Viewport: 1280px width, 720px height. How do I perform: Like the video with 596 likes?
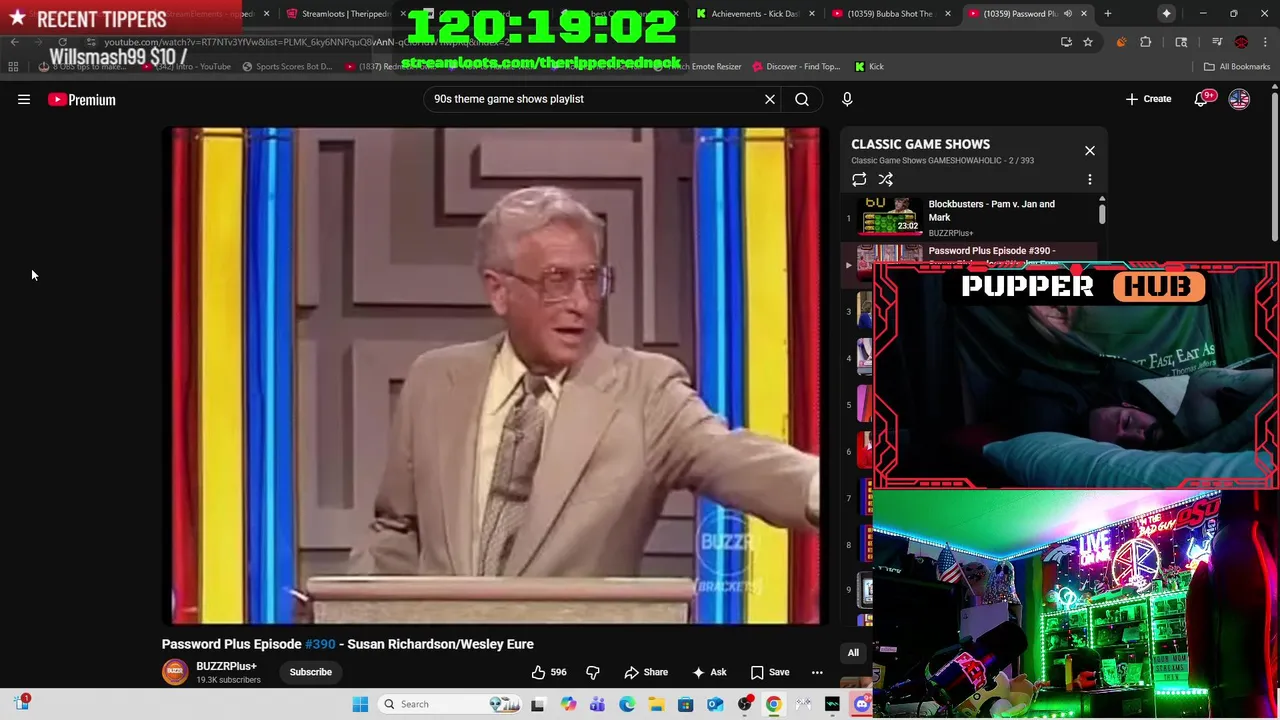[x=549, y=672]
